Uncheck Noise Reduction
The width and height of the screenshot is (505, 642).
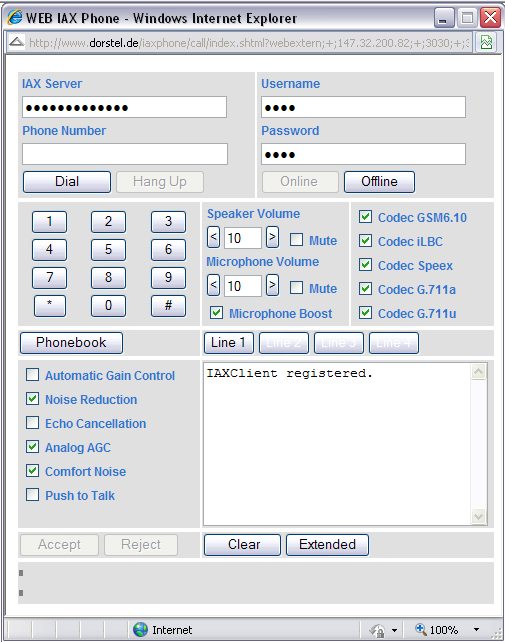click(32, 399)
